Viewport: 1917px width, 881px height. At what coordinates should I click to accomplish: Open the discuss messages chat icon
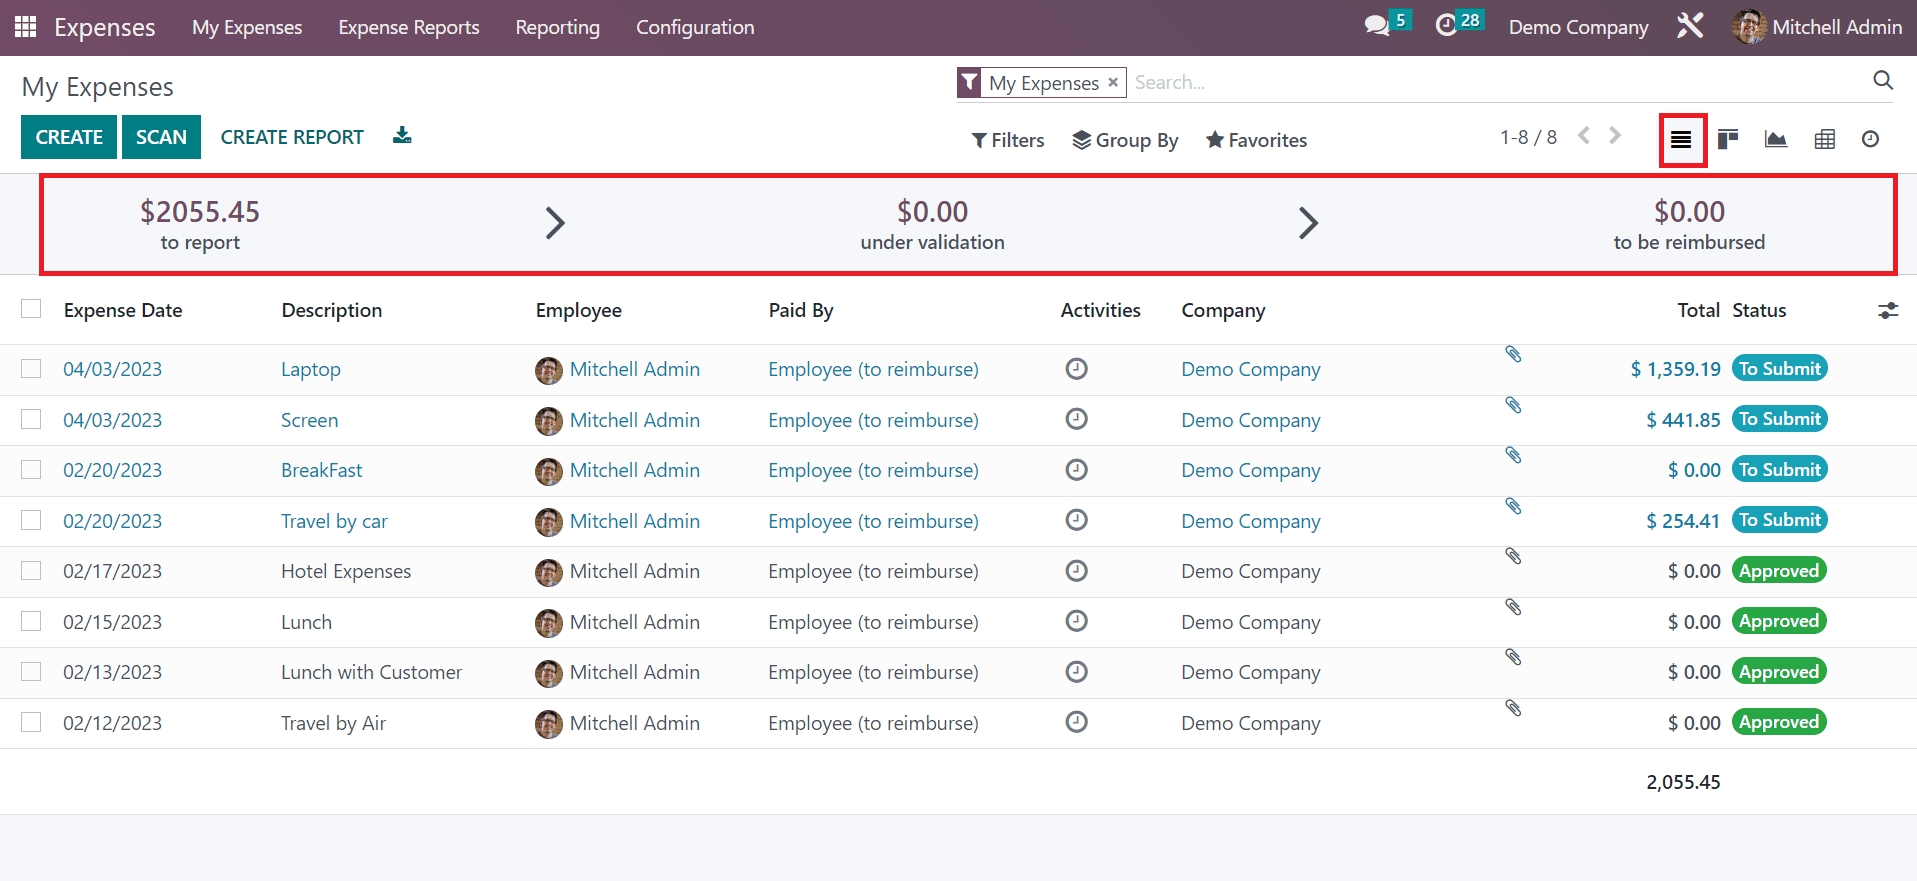1377,26
